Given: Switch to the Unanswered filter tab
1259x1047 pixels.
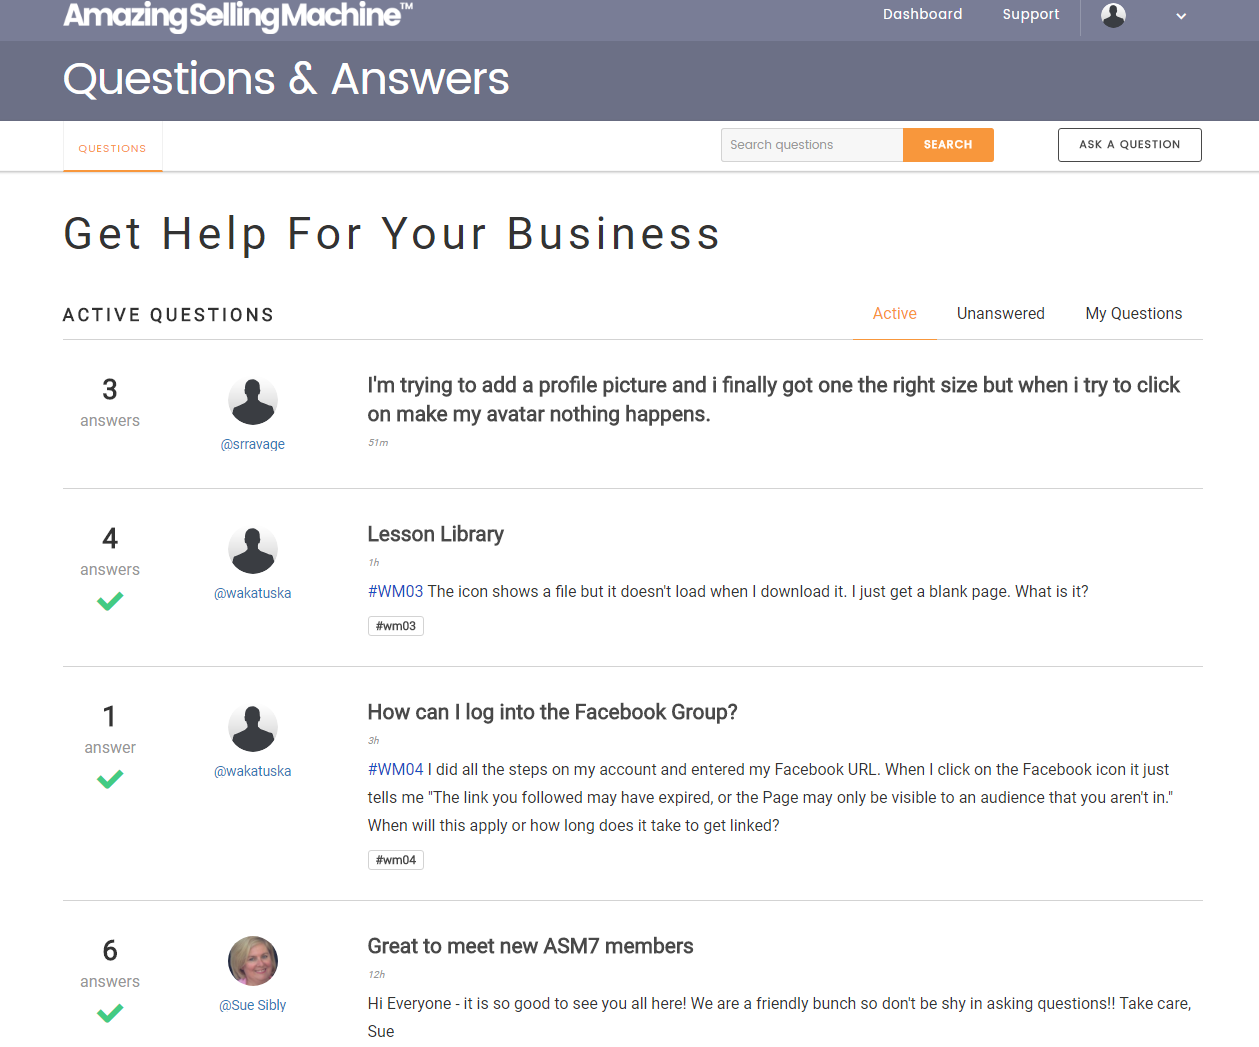Looking at the screenshot, I should (x=1001, y=314).
